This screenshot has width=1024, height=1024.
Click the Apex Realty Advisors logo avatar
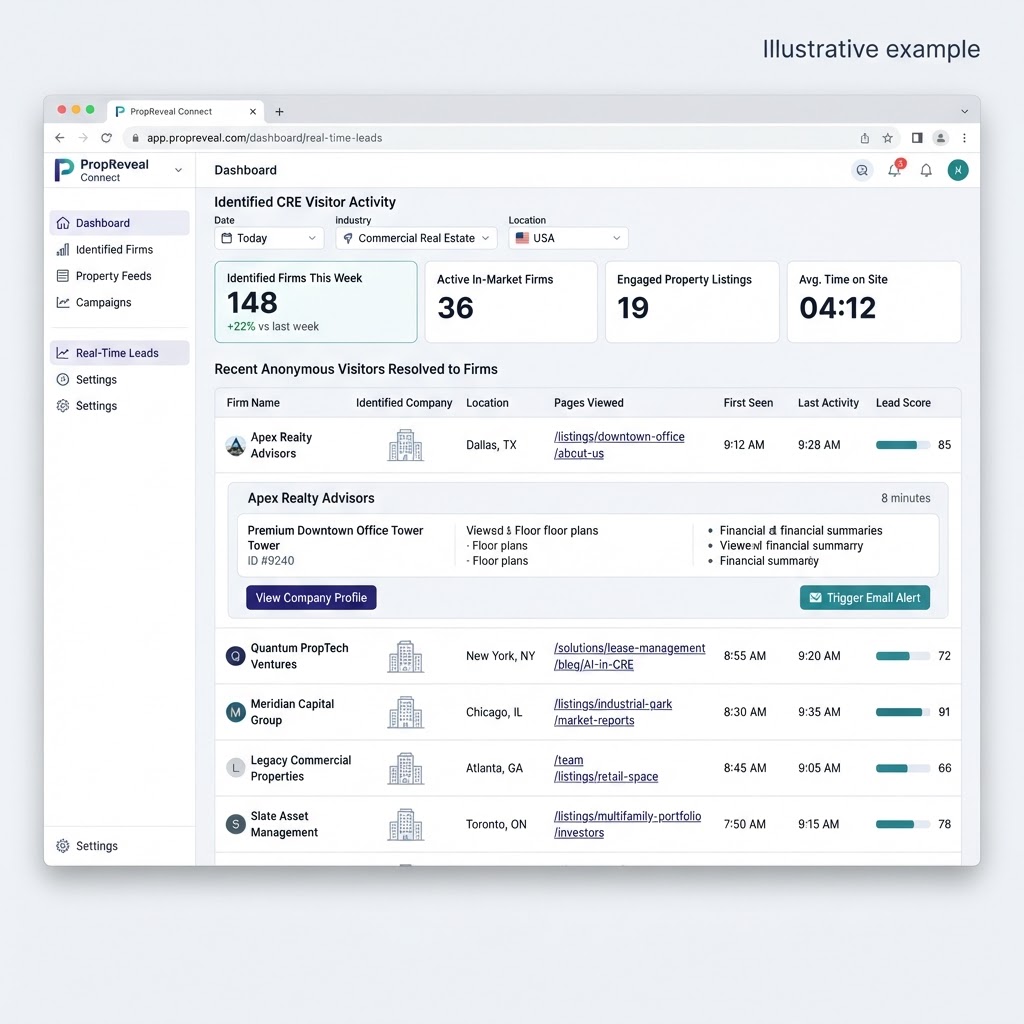[x=235, y=445]
